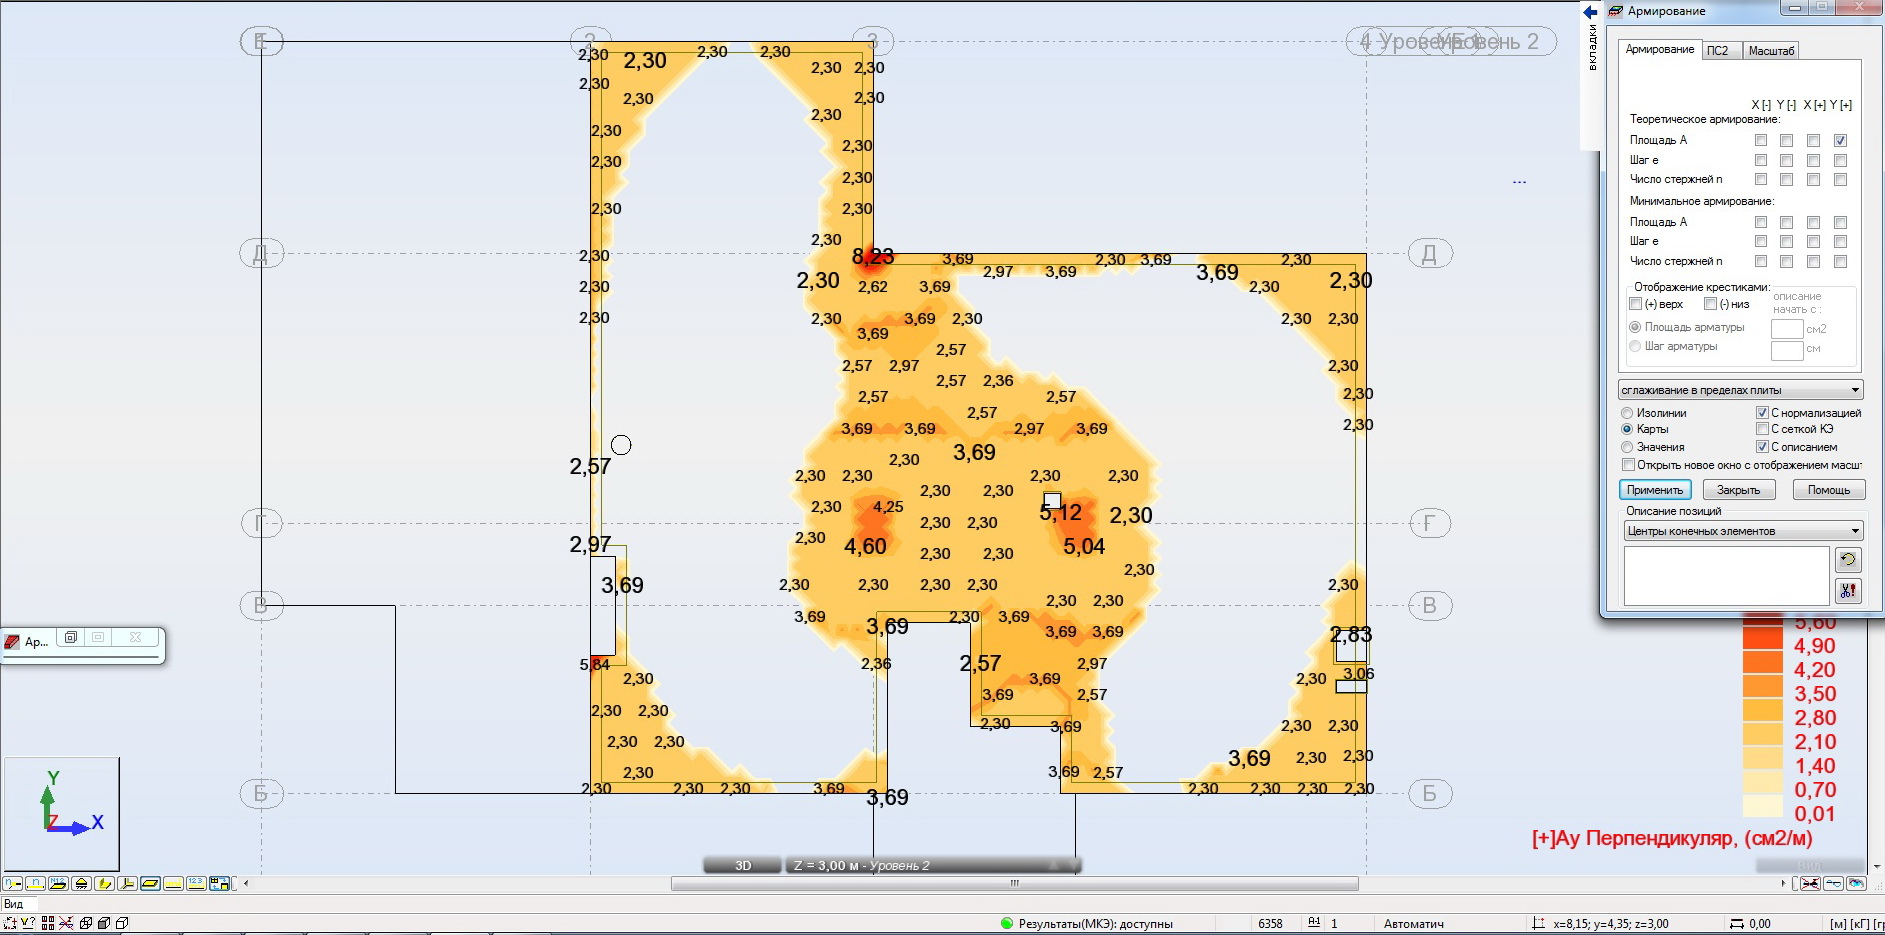Click the 8,23 value label on map
This screenshot has height=935, width=1885.
point(872,257)
